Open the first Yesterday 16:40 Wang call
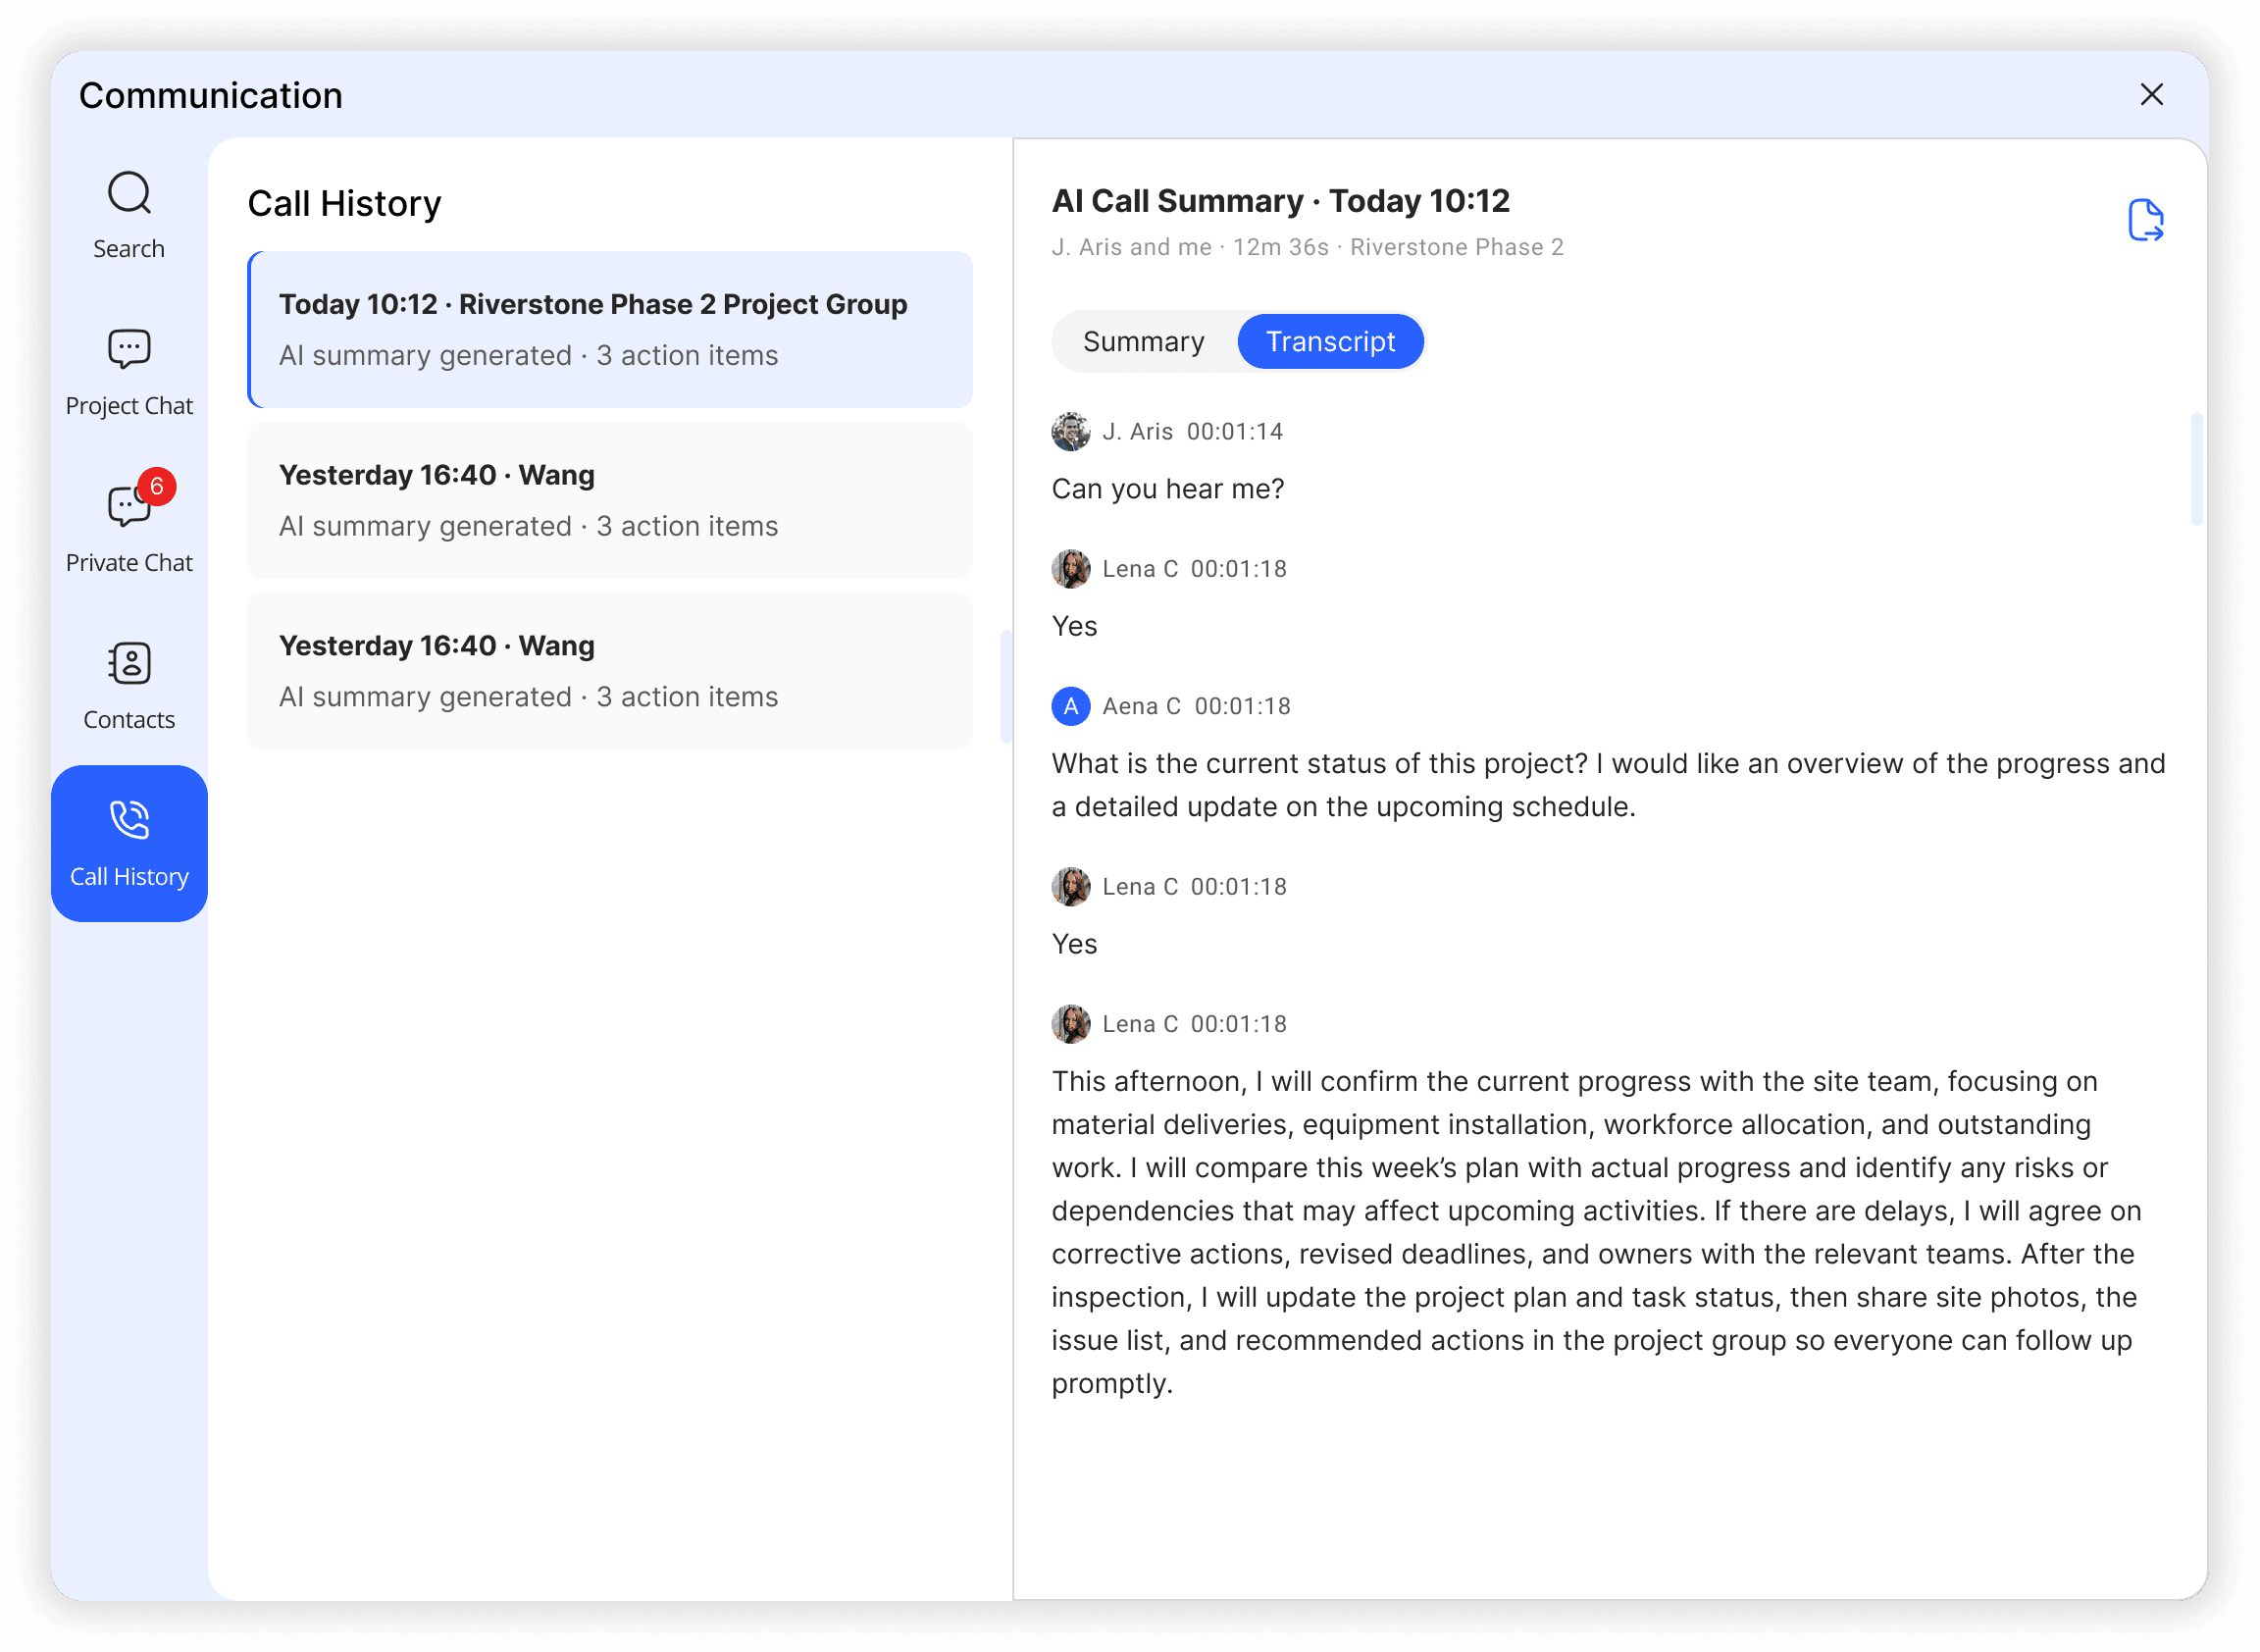 610,501
